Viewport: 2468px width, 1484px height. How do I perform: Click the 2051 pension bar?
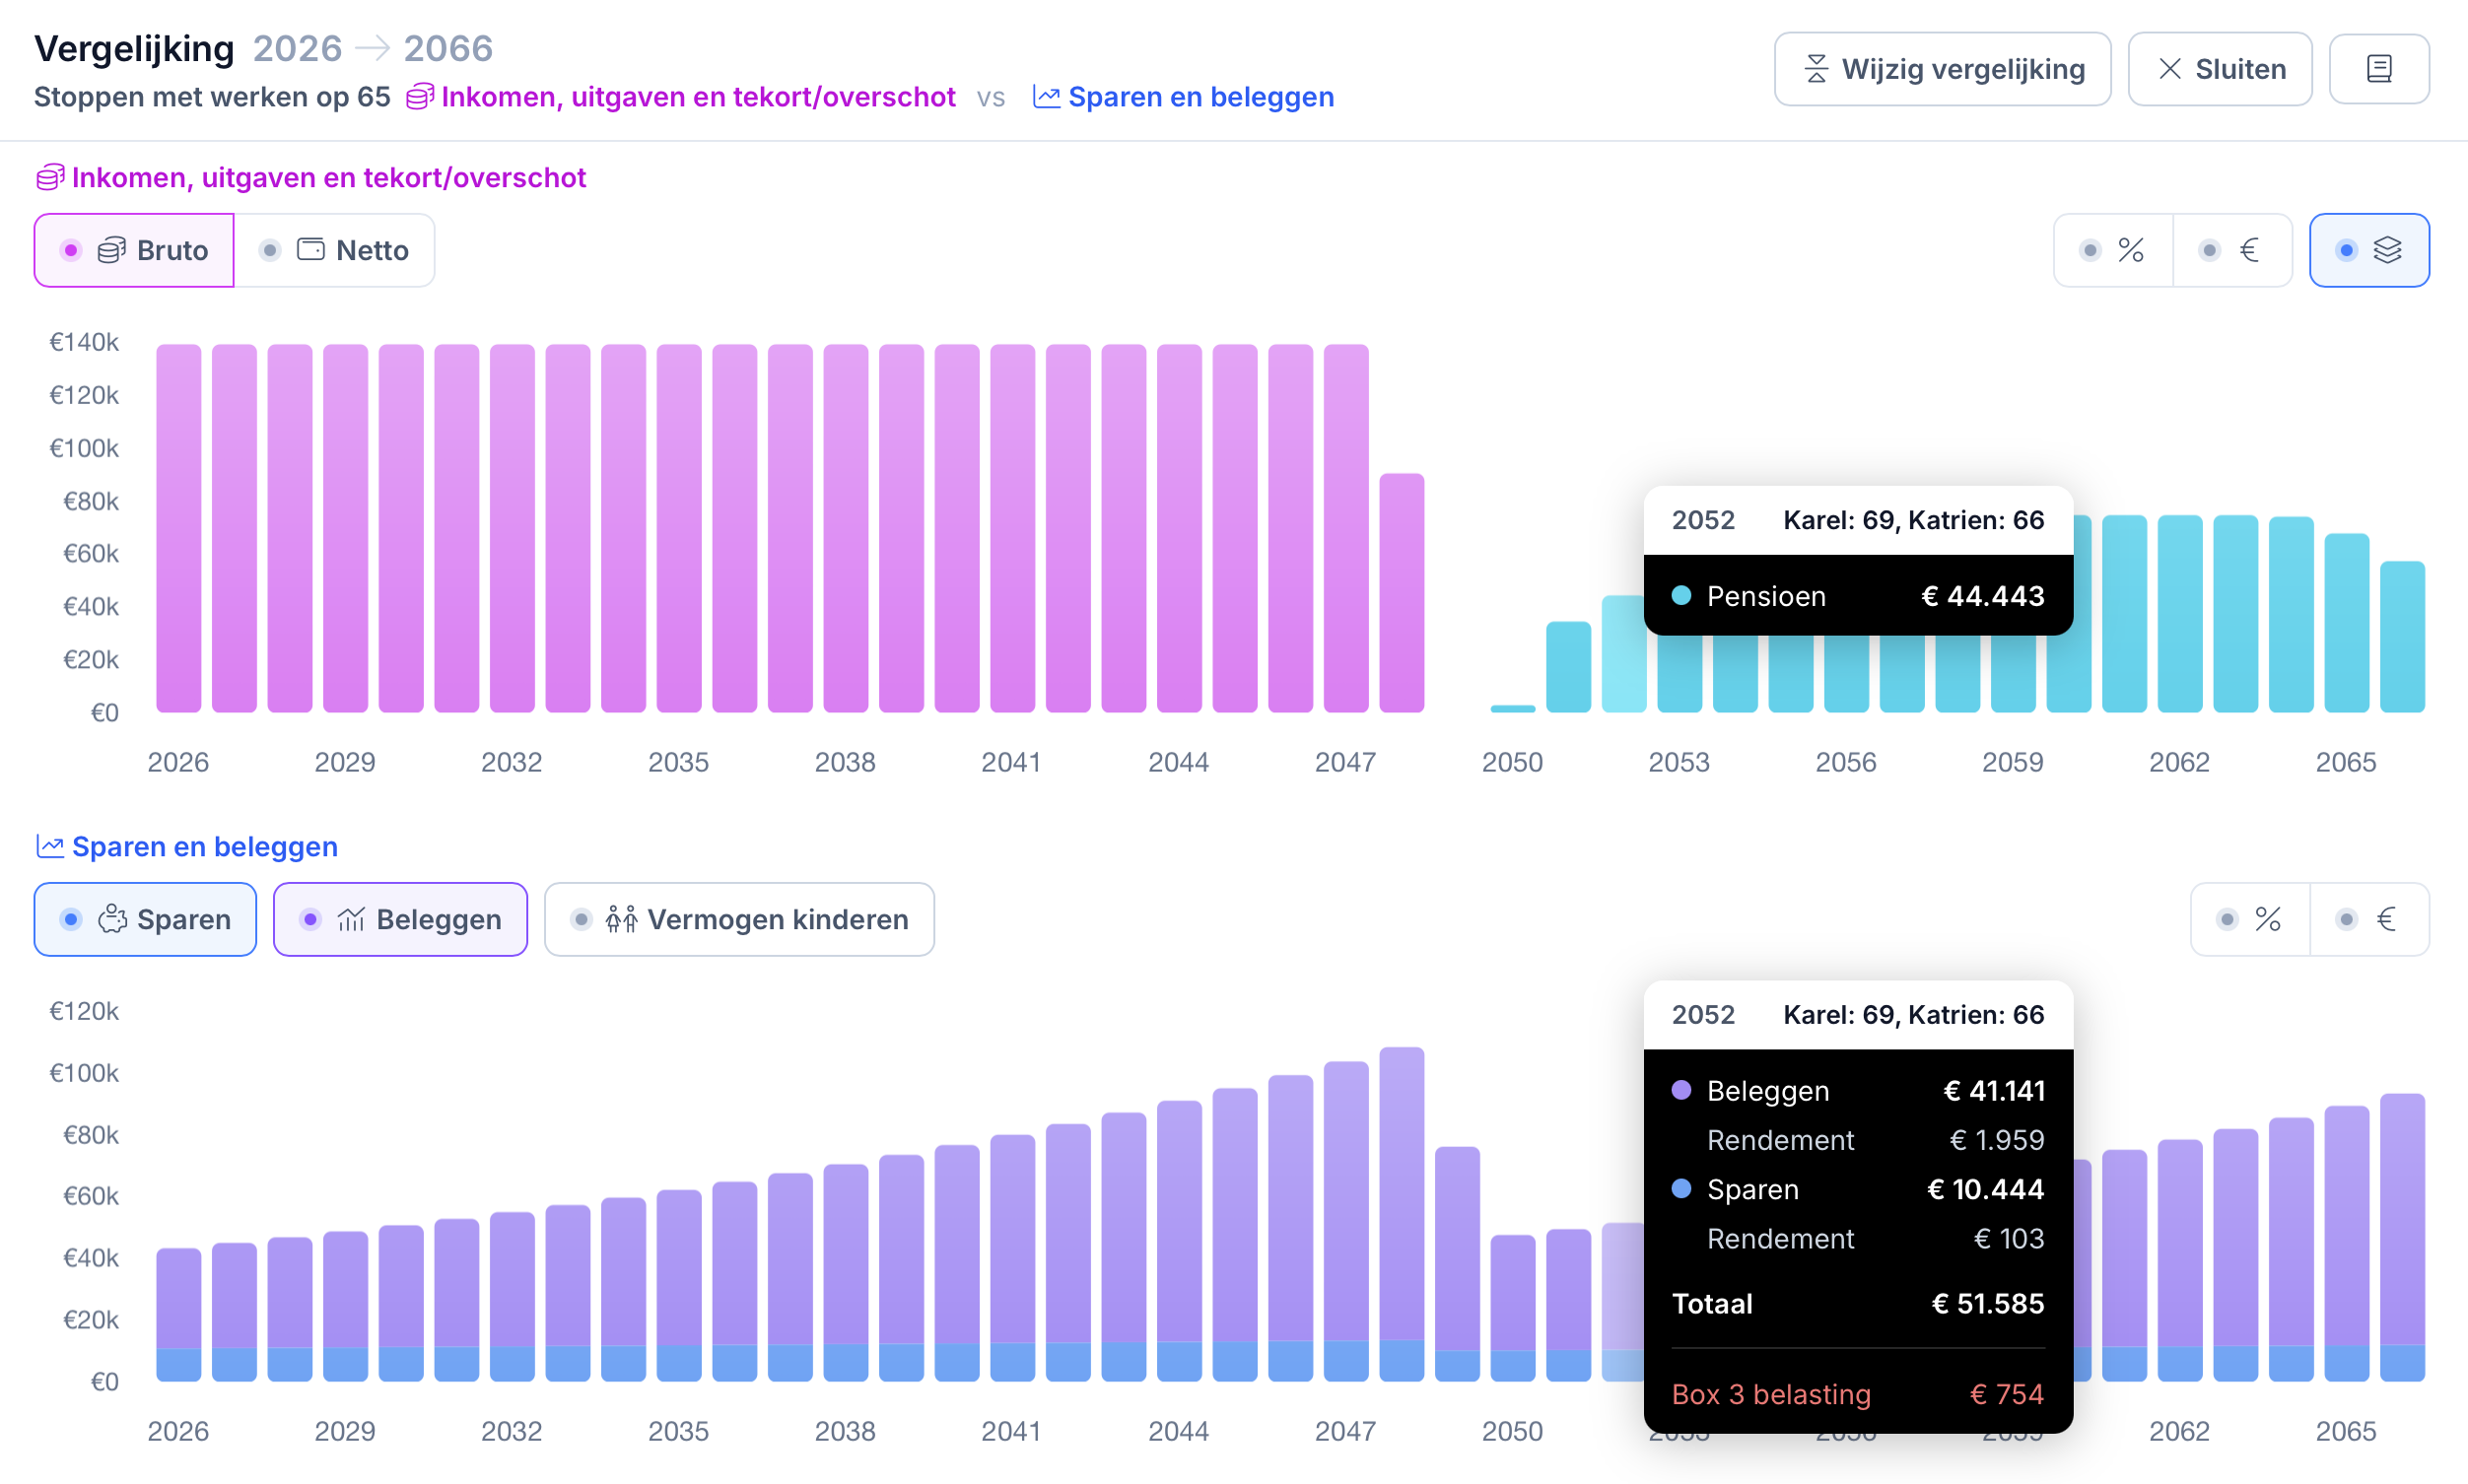pyautogui.click(x=1568, y=667)
